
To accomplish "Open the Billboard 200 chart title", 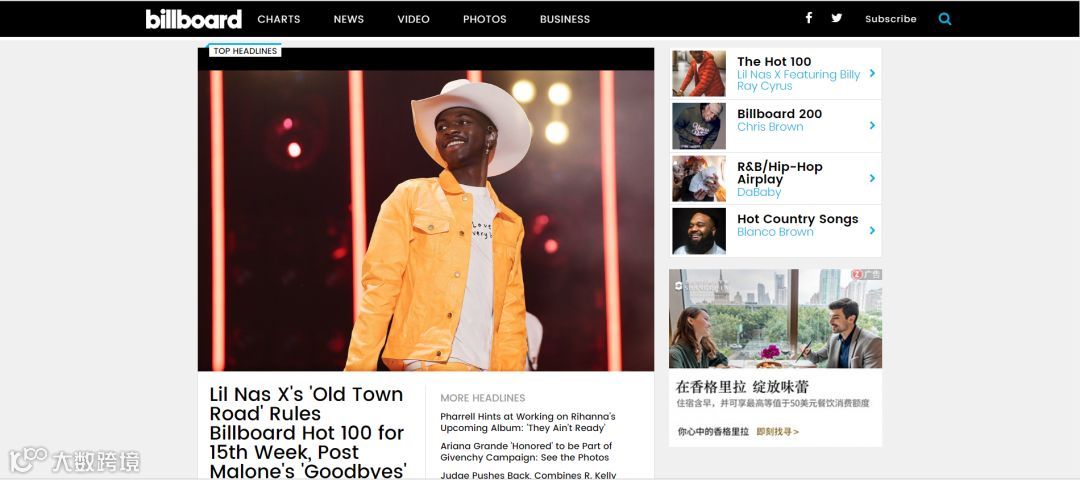I will 779,114.
